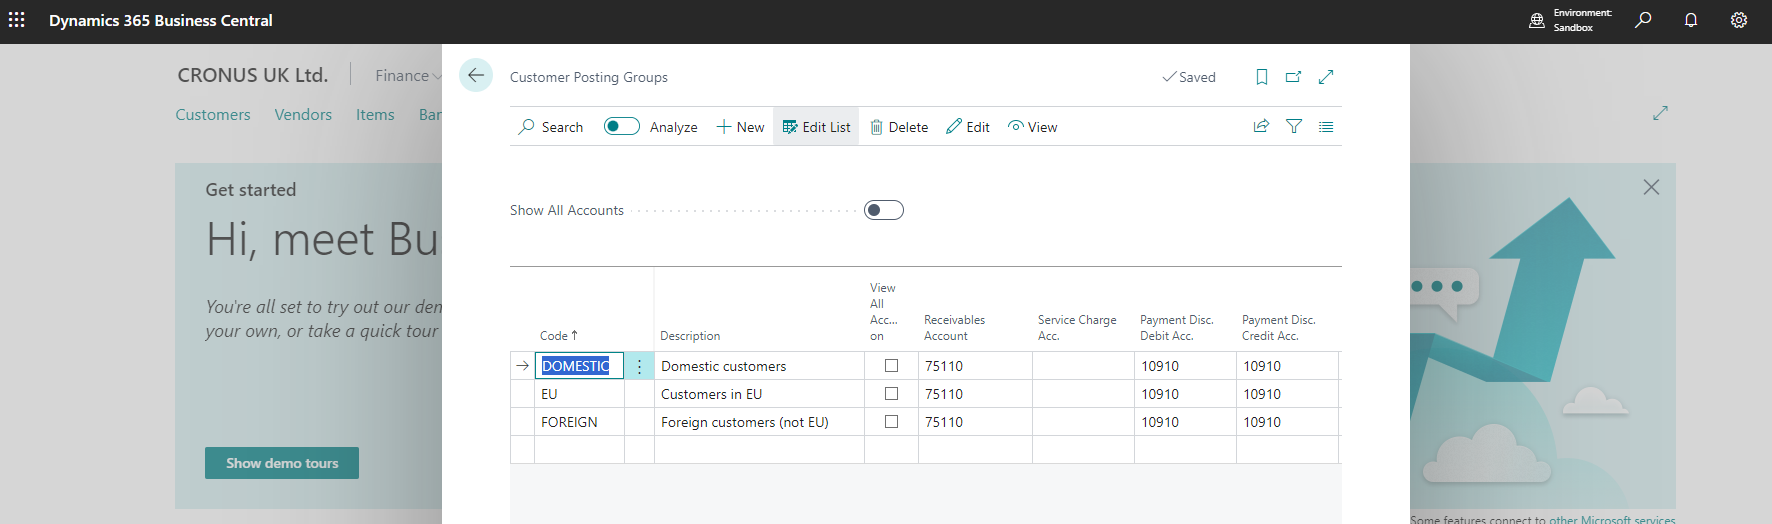The image size is (1772, 524).
Task: Delete the selected posting group
Action: click(x=899, y=127)
